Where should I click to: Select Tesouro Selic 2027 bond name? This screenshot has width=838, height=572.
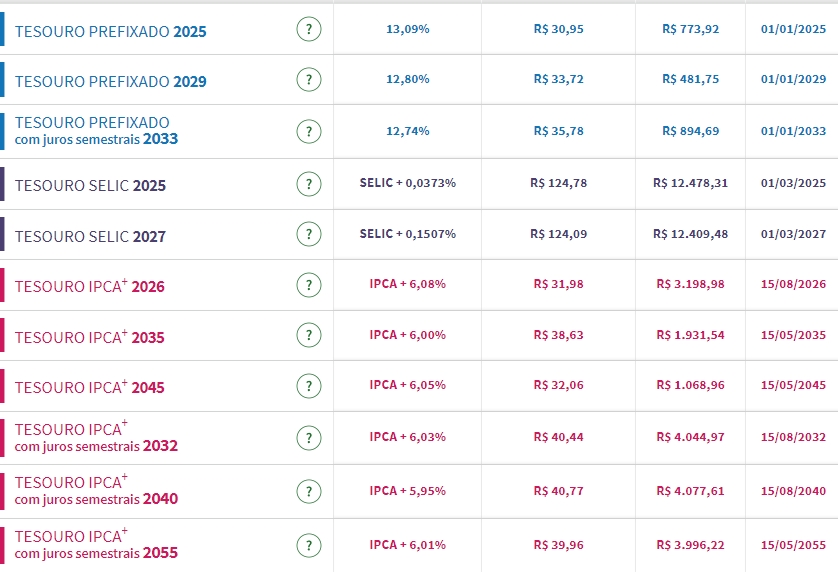coord(90,237)
